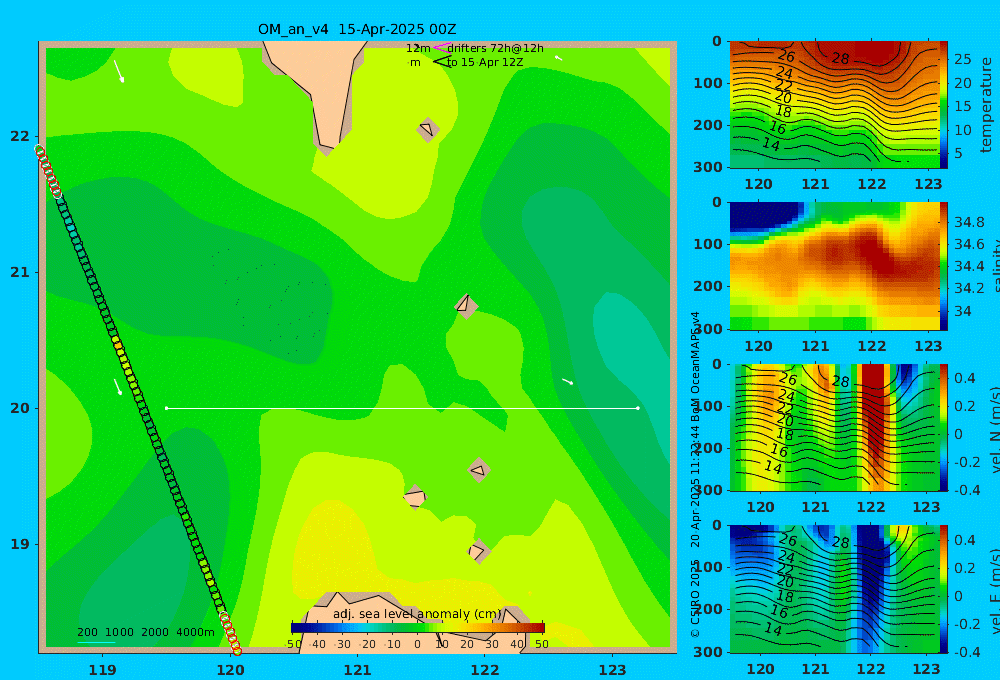Screen dimensions: 1000x680
Task: Select the white current arrow in the map's top-left
Action: click(119, 71)
